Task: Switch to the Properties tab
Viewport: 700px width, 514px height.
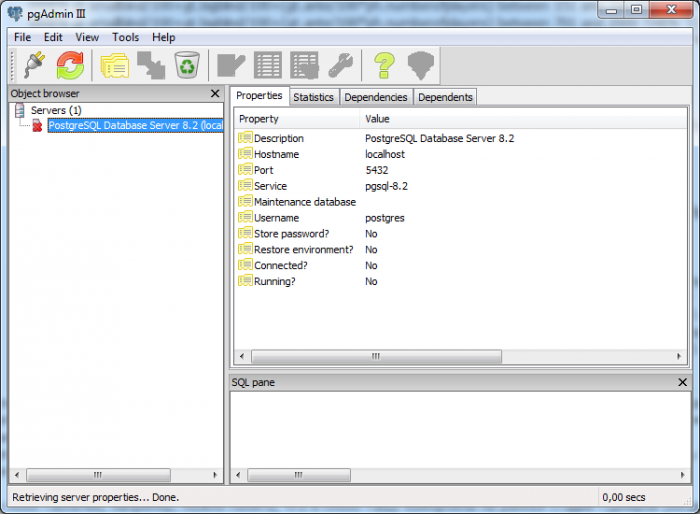Action: [259, 96]
